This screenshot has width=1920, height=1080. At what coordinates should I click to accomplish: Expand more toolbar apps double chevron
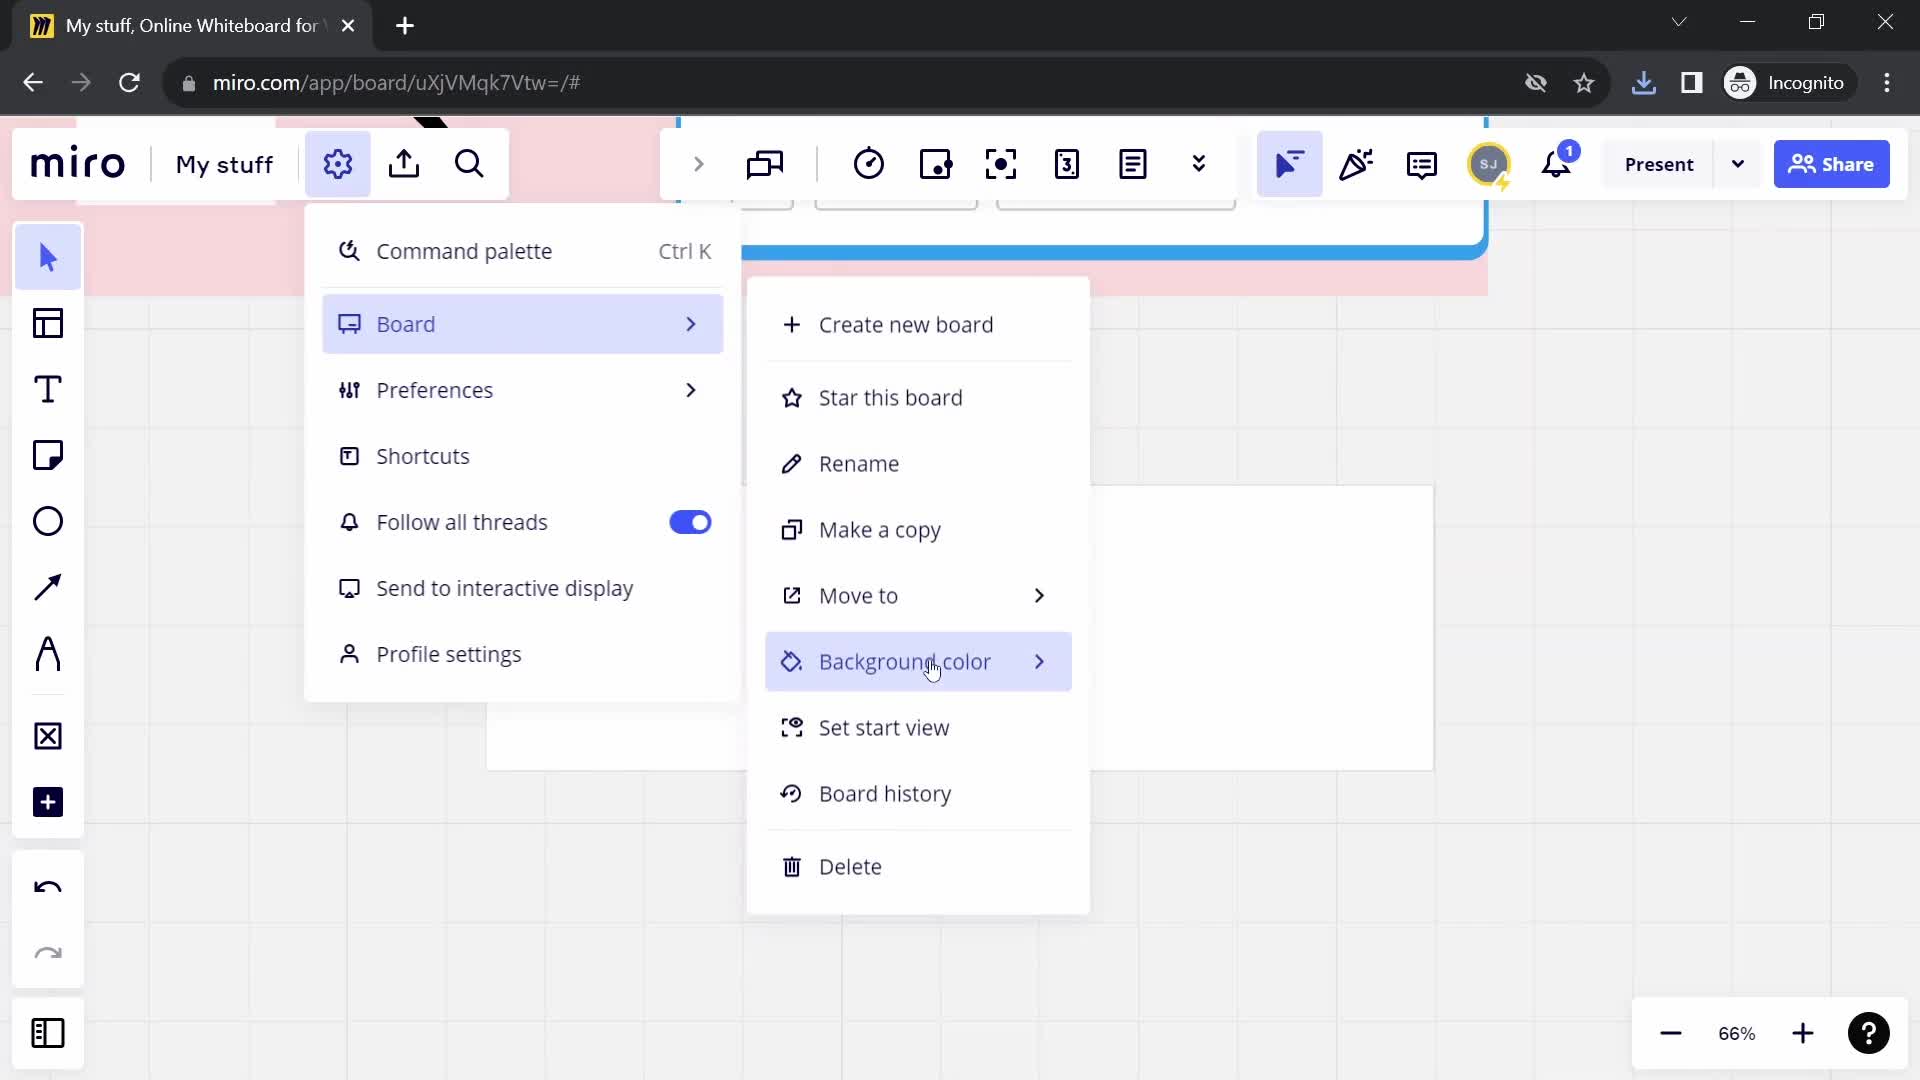point(1199,164)
